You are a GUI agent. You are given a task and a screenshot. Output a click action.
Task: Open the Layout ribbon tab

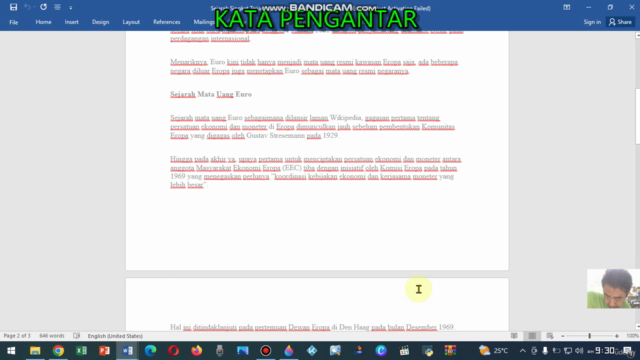[x=131, y=22]
